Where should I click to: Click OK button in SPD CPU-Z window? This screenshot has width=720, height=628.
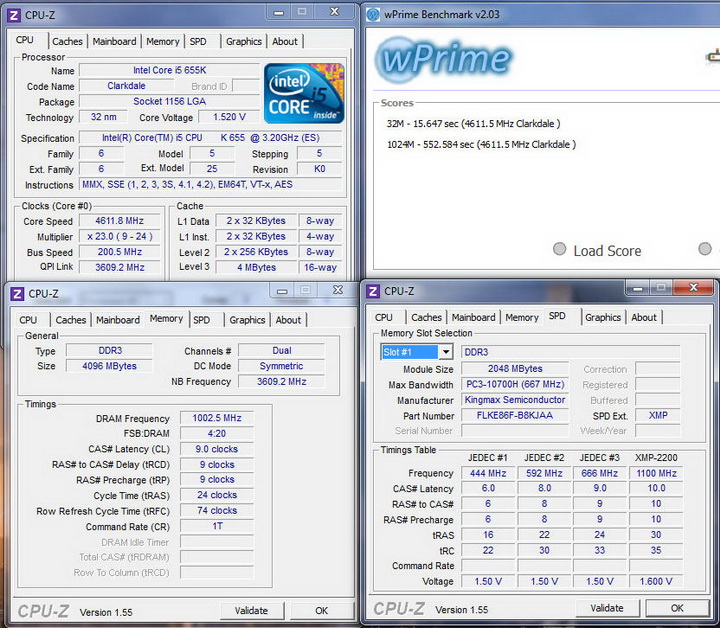[x=677, y=608]
